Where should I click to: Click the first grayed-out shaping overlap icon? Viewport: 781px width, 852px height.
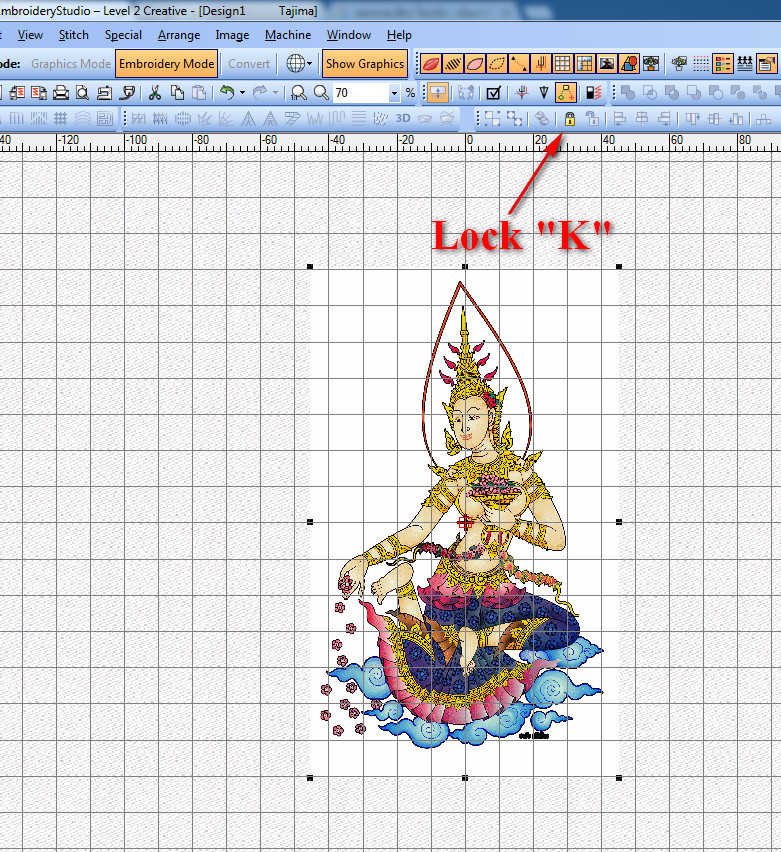click(628, 93)
